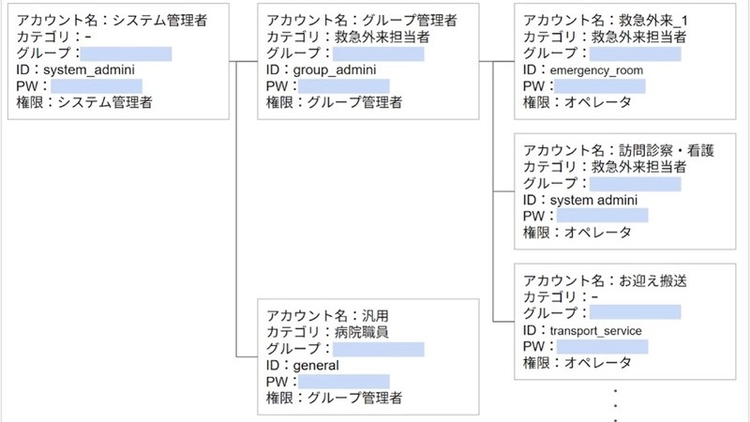
Task: Select the グループ field above ID emergency_room
Action: (x=634, y=53)
